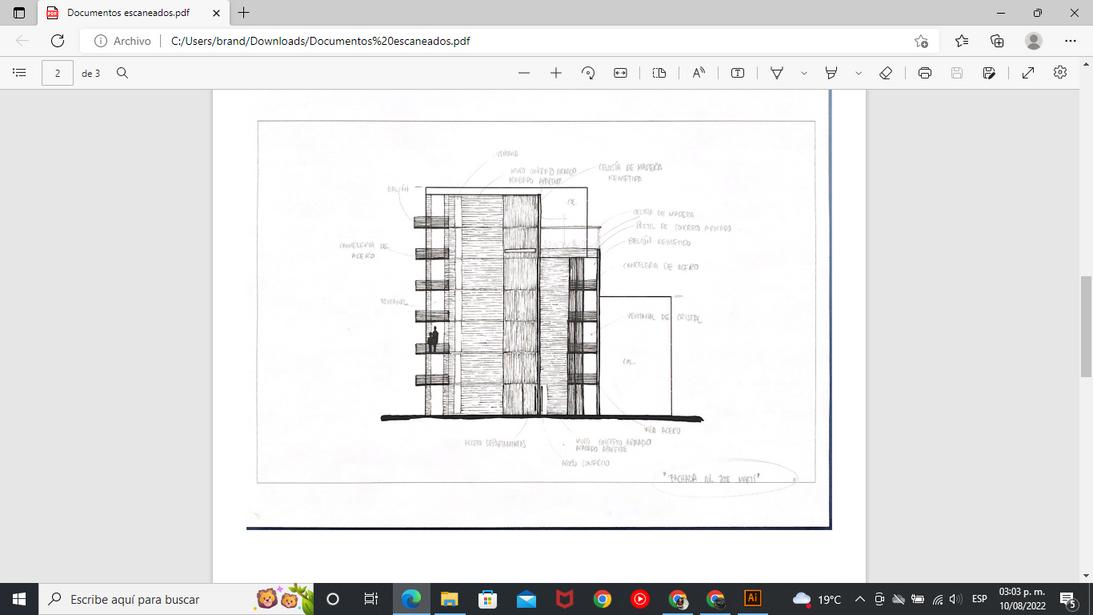1093x615 pixels.
Task: Toggle the page view layout button
Action: coord(659,73)
